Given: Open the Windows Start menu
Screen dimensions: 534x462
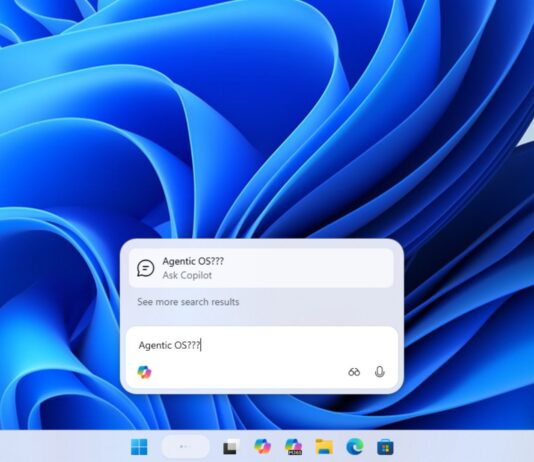Looking at the screenshot, I should [x=139, y=446].
